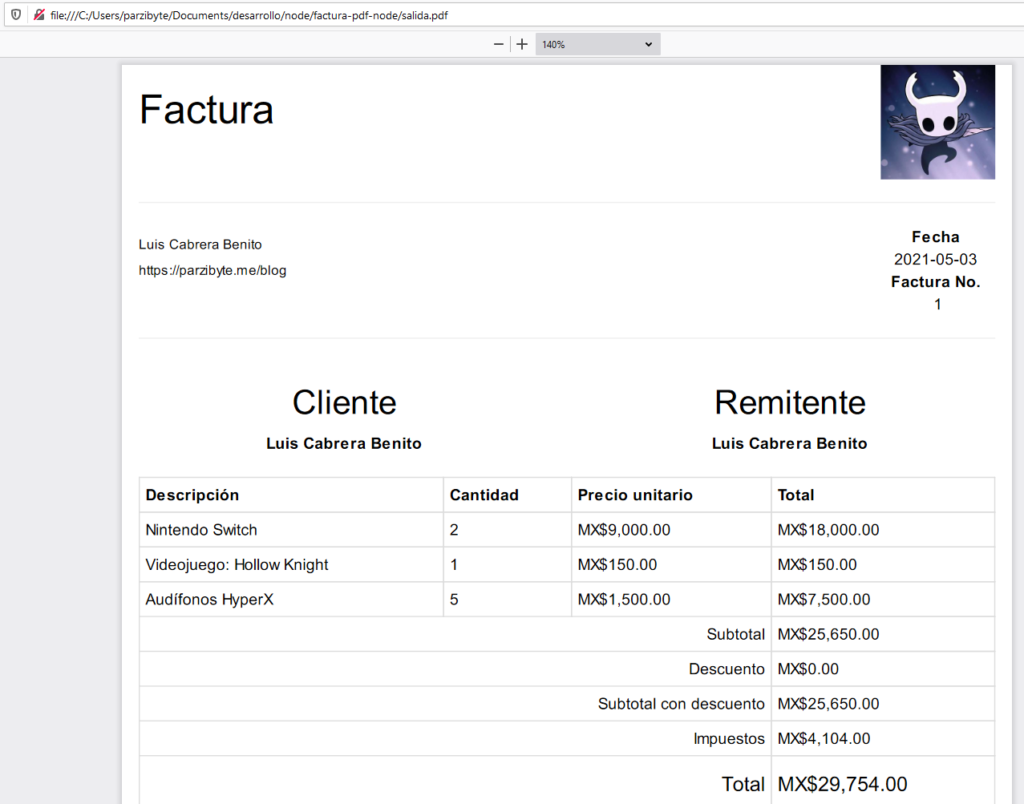Click the zoom out minus button

point(499,44)
